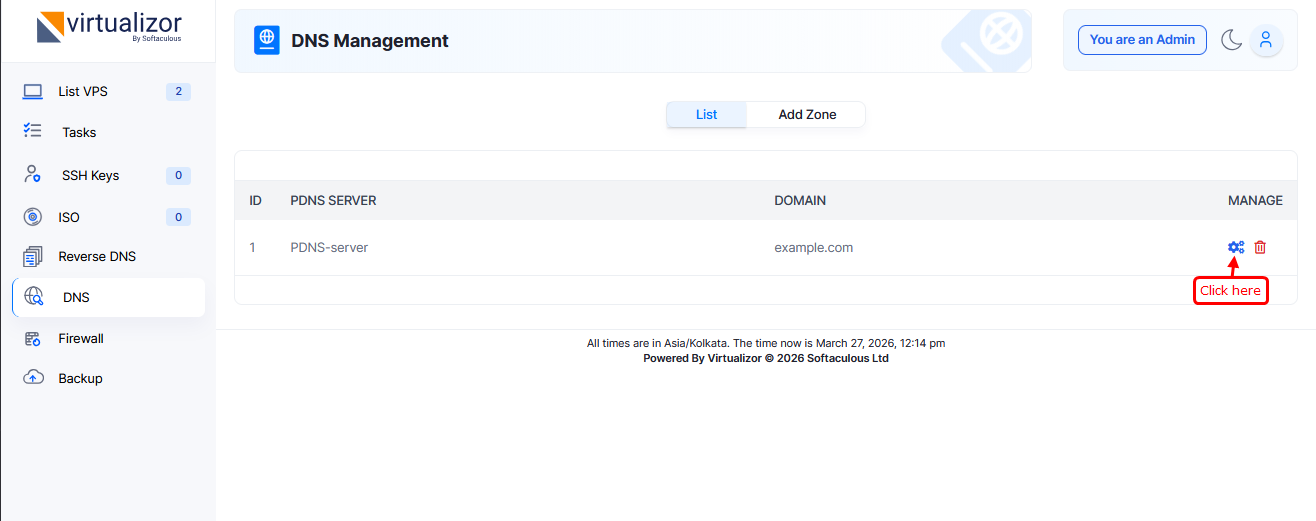Image resolution: width=1316 pixels, height=521 pixels.
Task: Switch to the Add Zone tab
Action: pos(807,114)
